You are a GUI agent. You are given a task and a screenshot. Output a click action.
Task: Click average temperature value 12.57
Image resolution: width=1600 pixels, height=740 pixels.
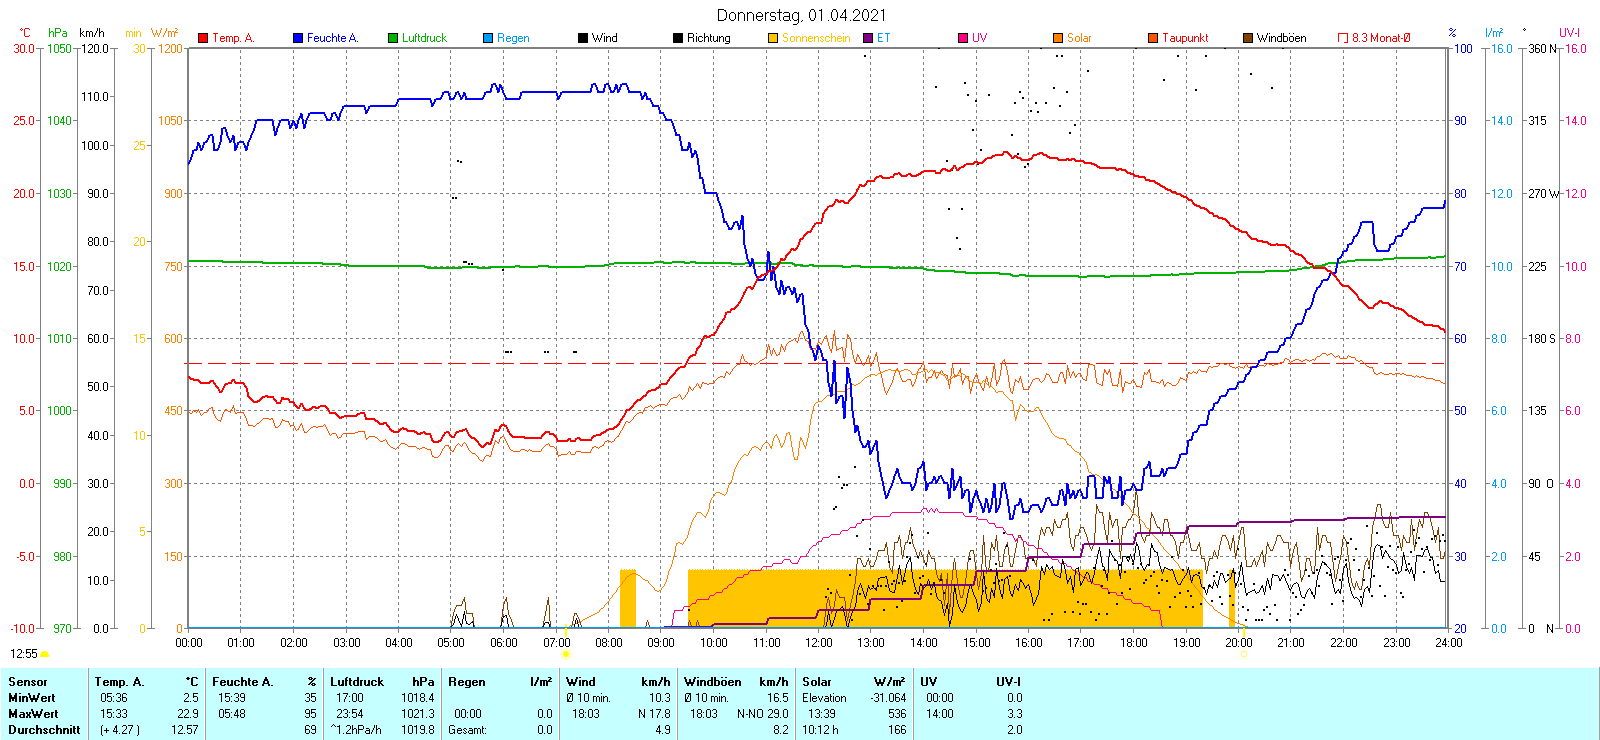185,730
